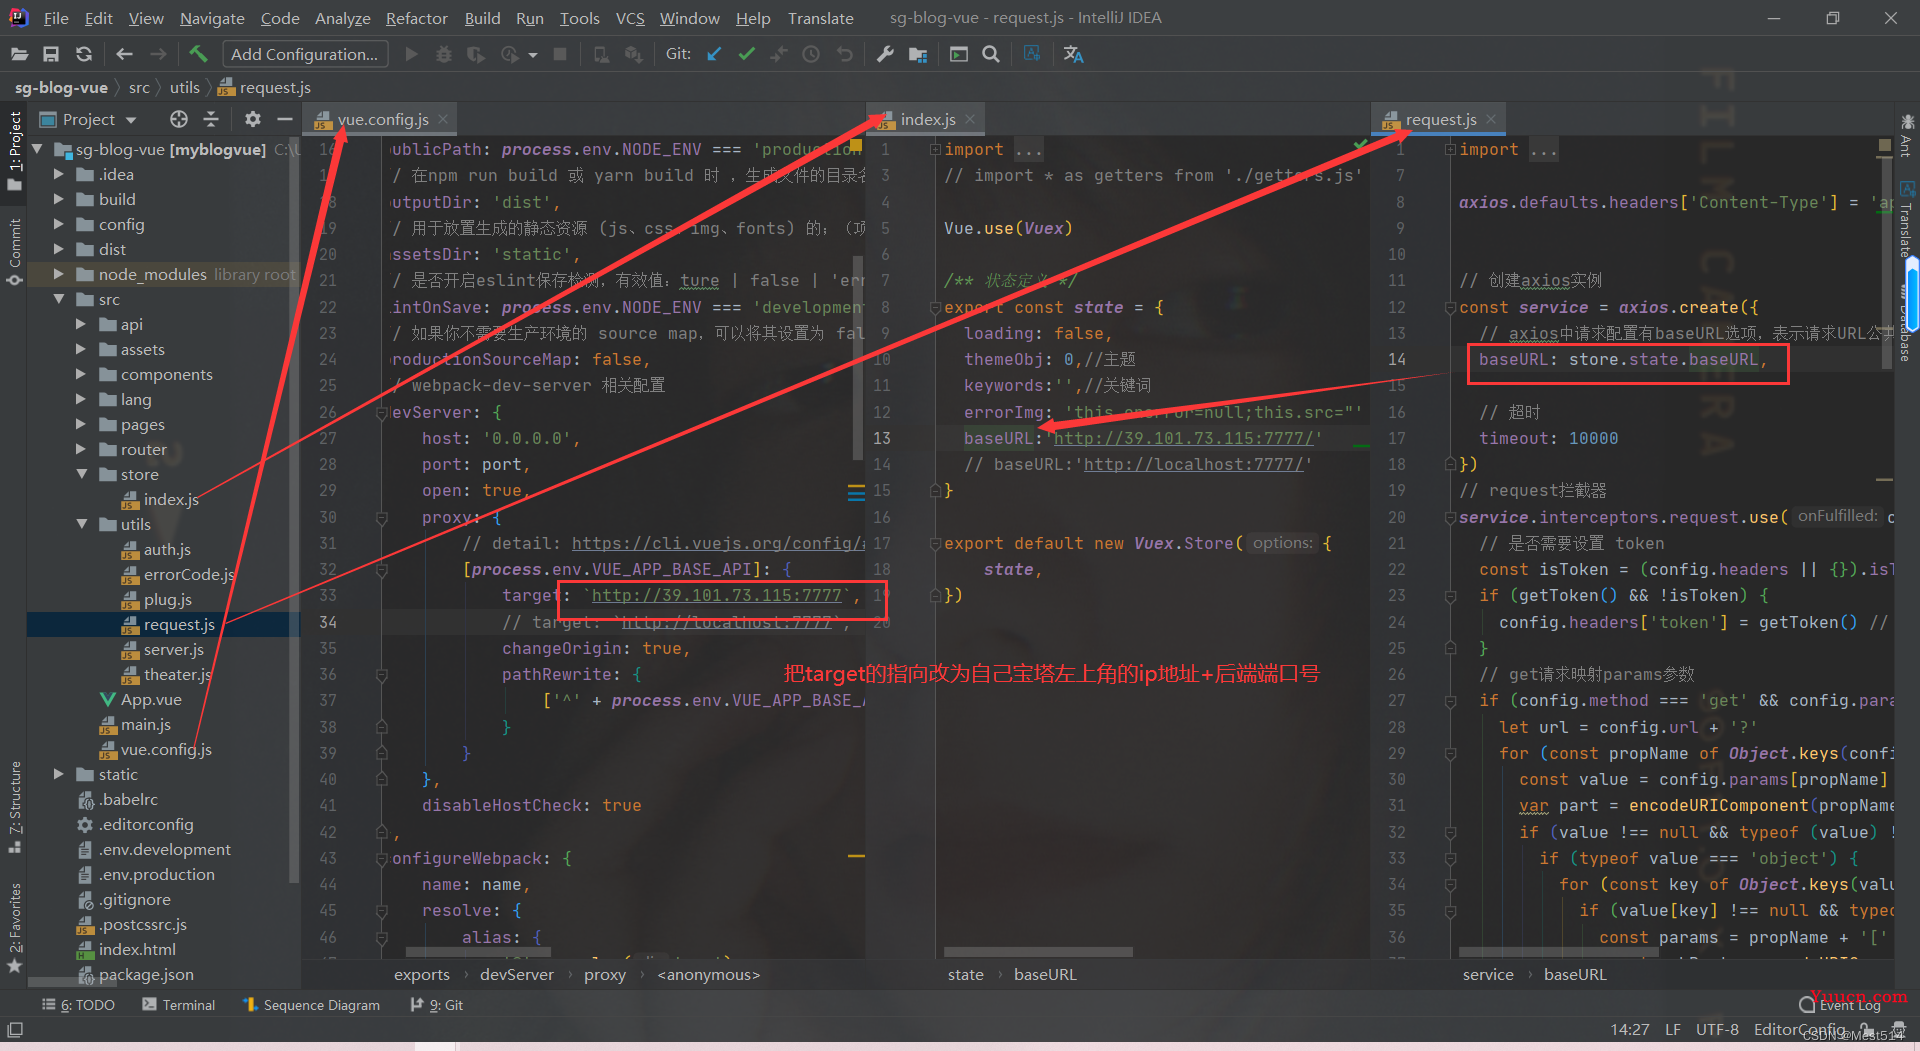Fold devServer block at line 26
1920x1051 pixels.
click(381, 412)
